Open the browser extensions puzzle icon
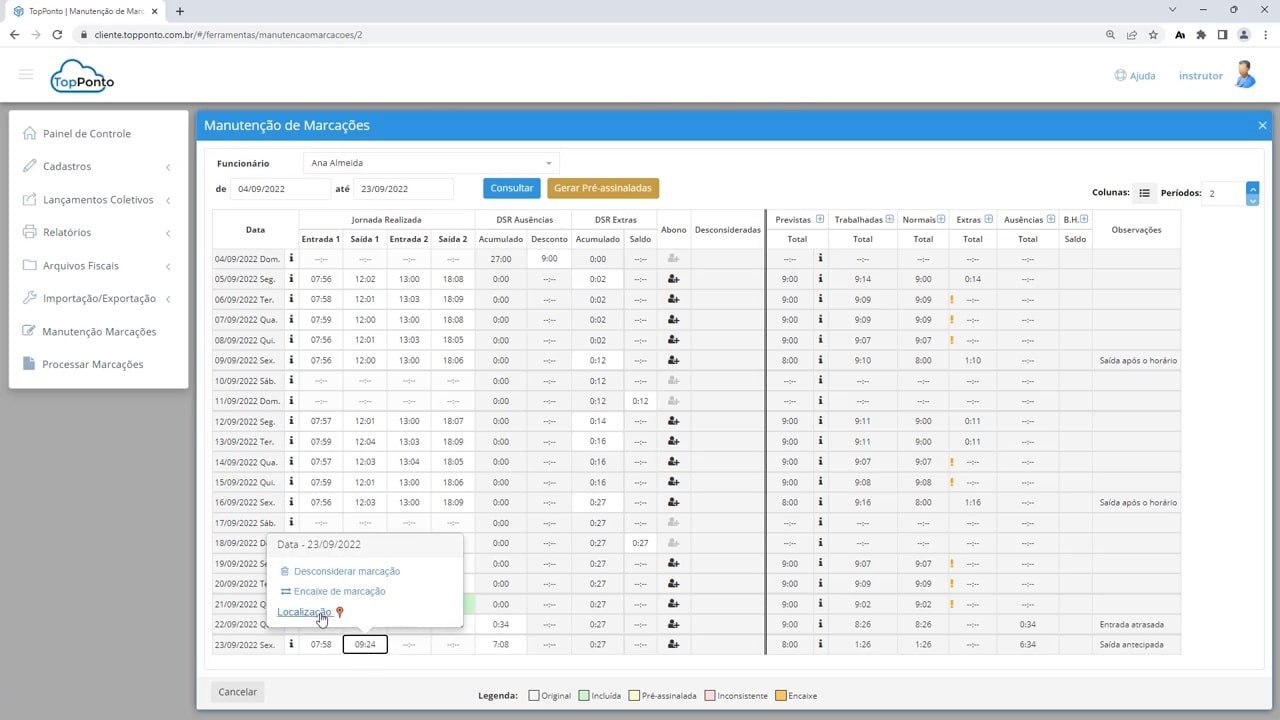 (1201, 34)
